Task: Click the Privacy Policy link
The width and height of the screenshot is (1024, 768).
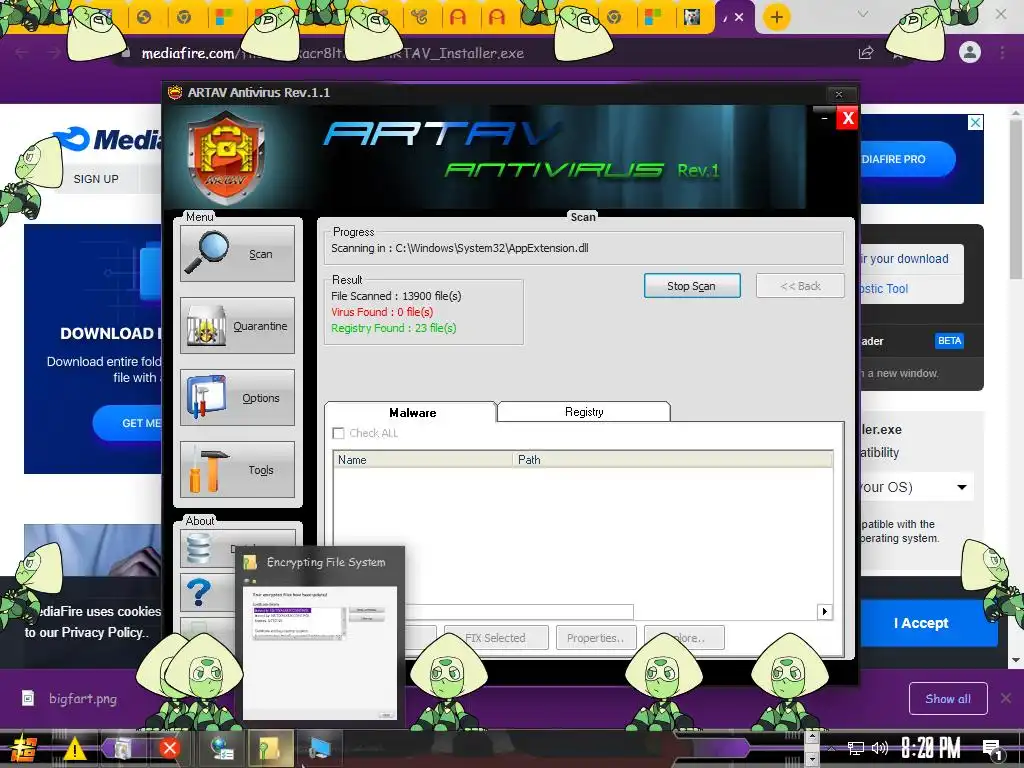Action: 101,633
